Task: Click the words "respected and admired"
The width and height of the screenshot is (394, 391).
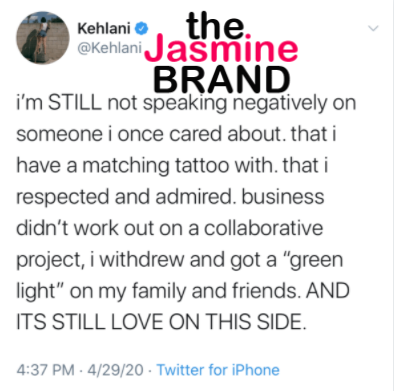Action: tap(124, 197)
